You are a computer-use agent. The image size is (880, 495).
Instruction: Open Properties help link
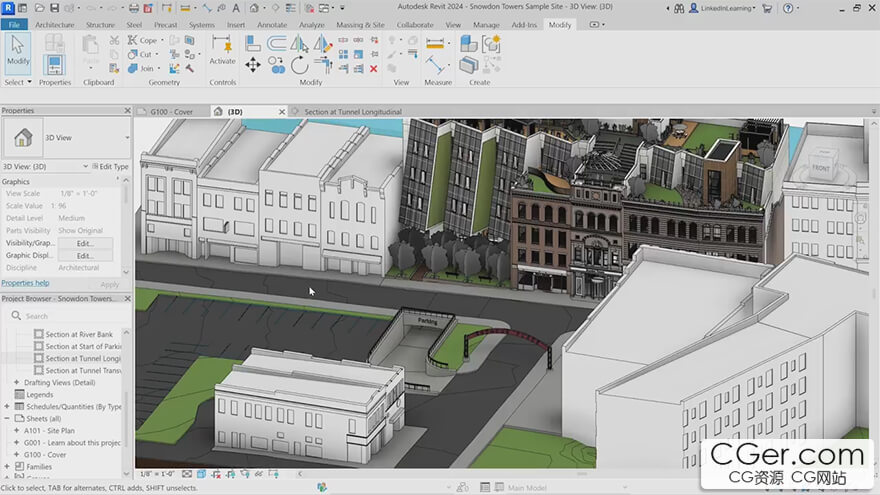pos(25,283)
